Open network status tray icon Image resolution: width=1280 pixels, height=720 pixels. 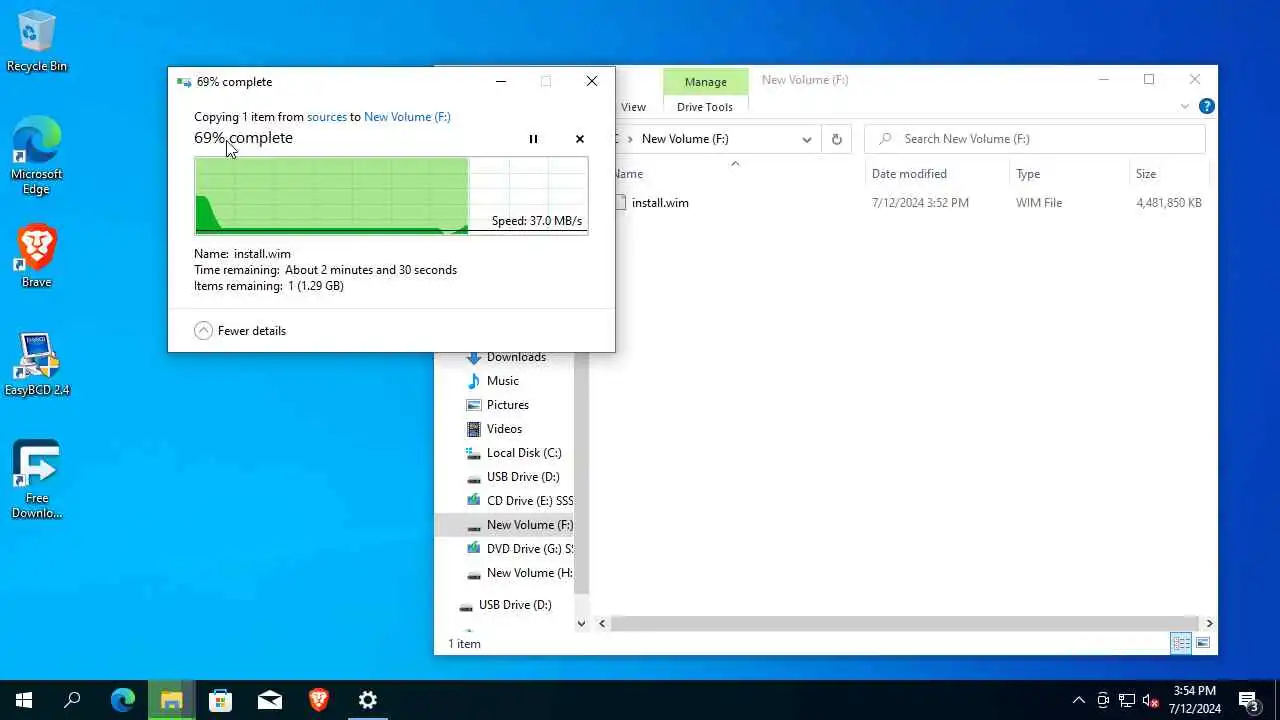[1127, 700]
